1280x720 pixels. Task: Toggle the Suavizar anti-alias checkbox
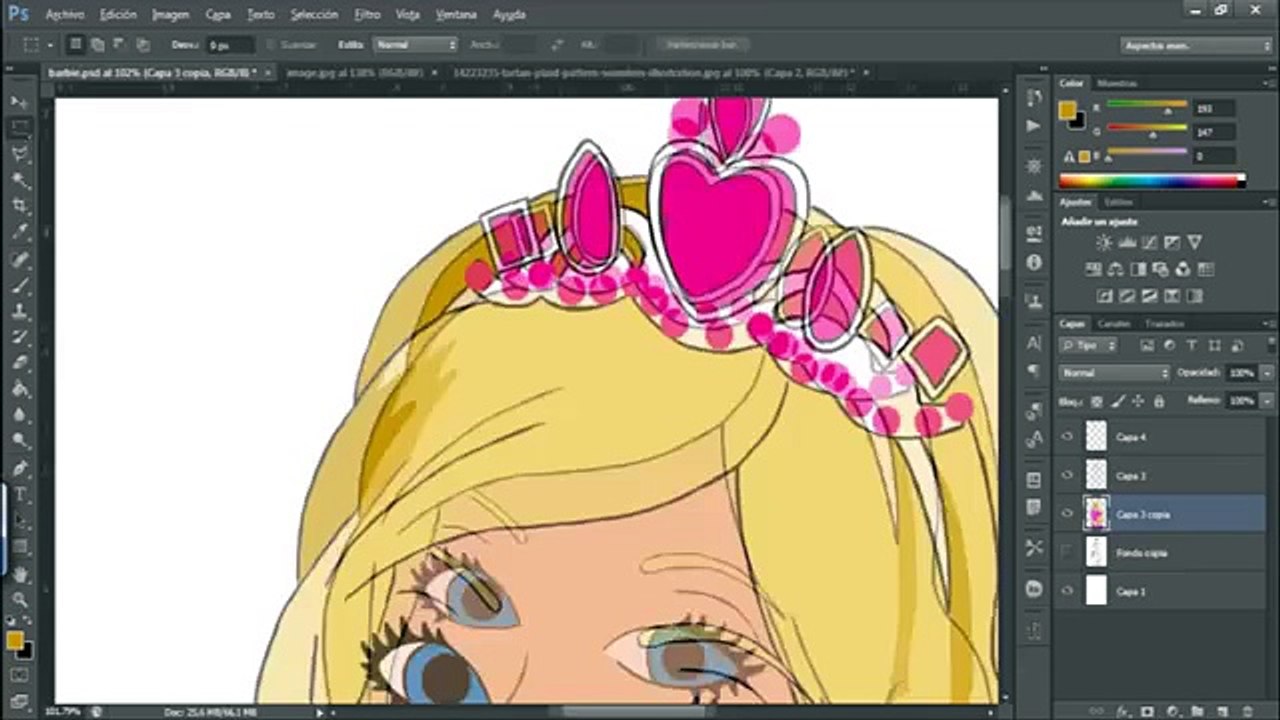click(x=270, y=45)
